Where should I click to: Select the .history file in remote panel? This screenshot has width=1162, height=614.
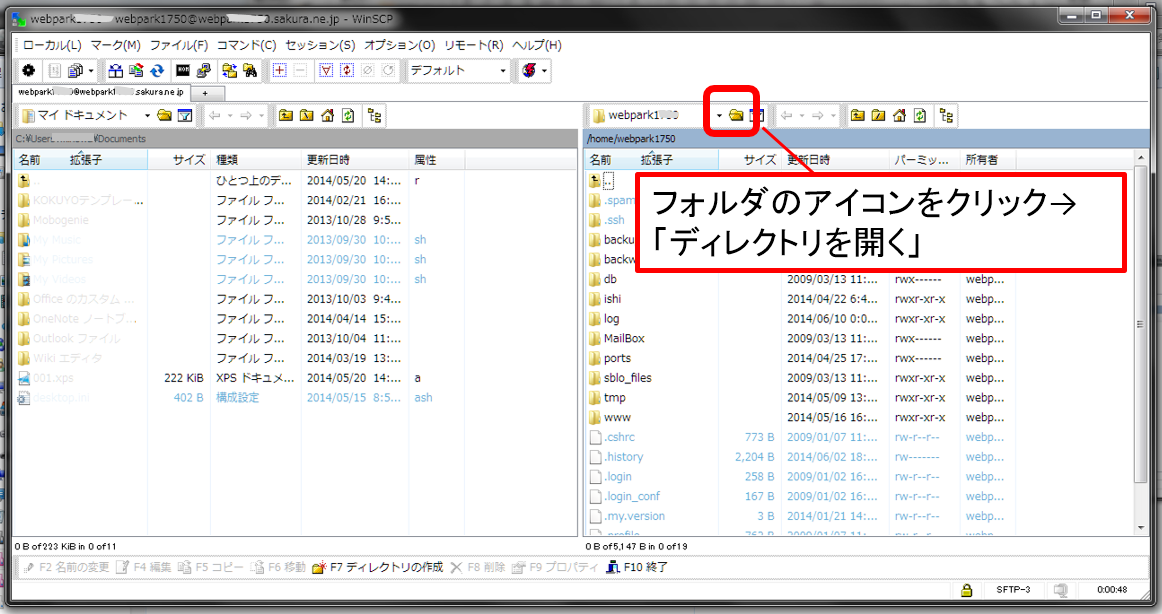click(x=623, y=457)
